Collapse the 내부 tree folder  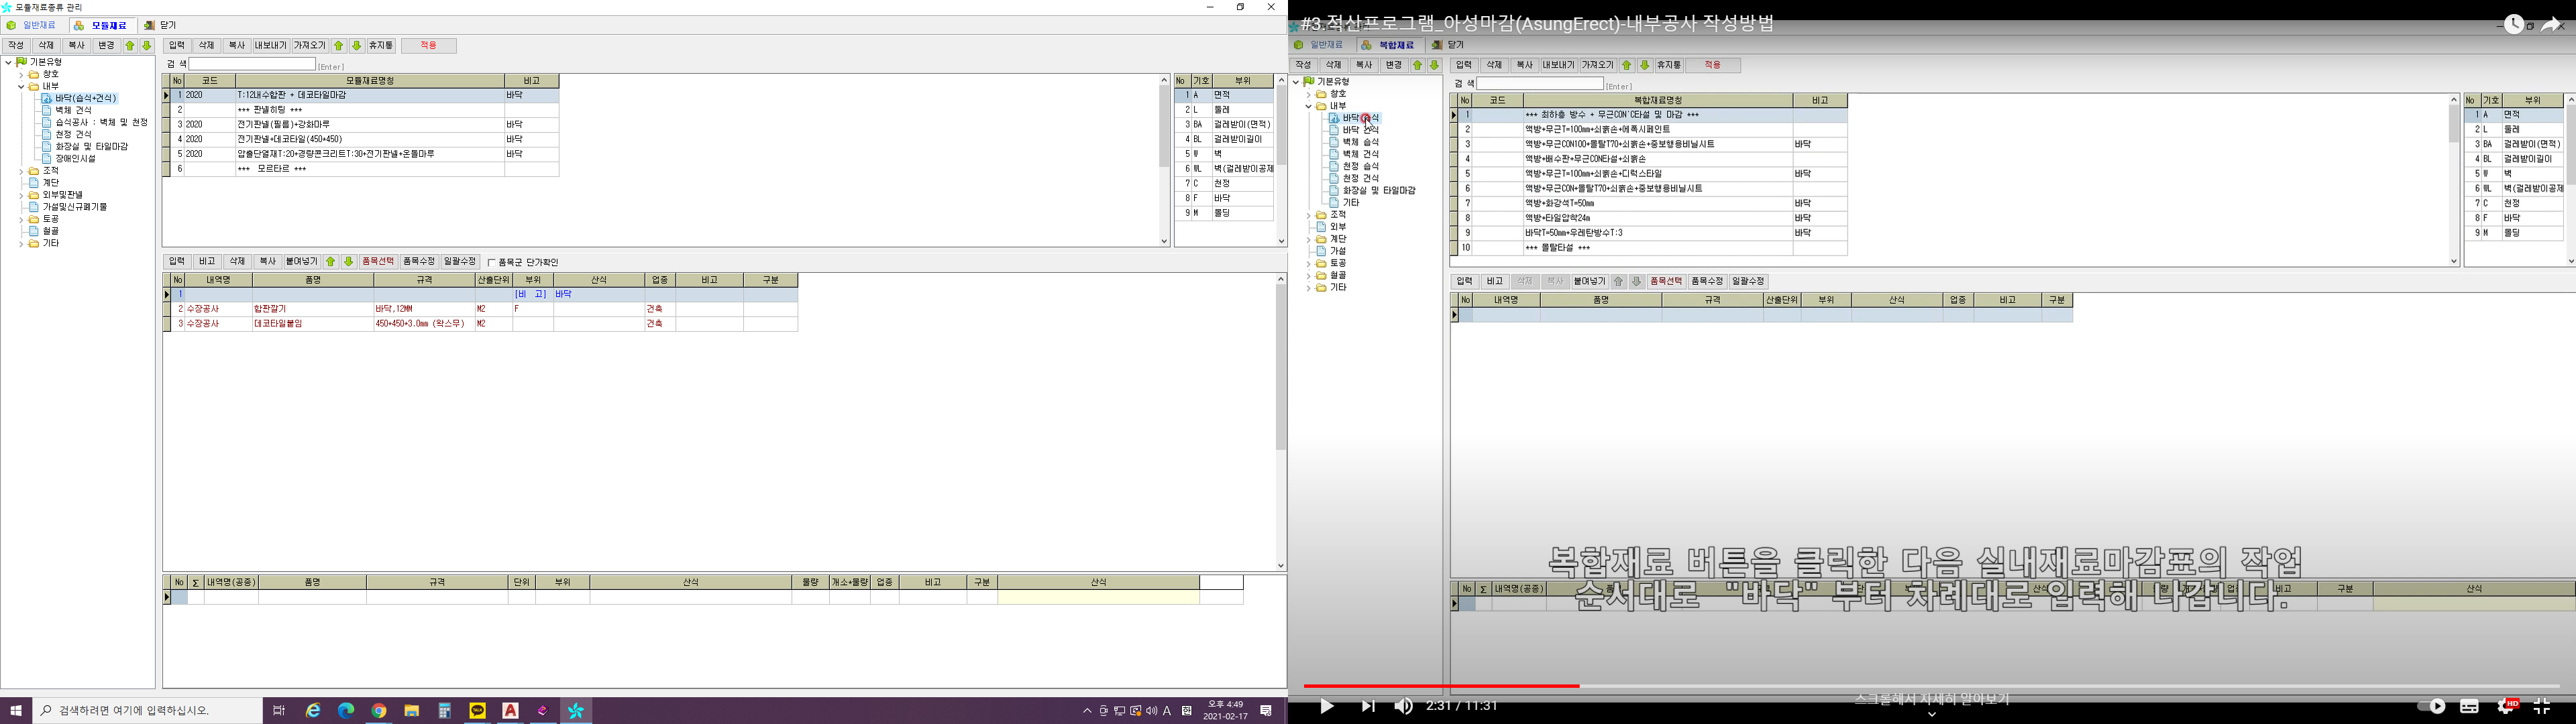click(21, 86)
